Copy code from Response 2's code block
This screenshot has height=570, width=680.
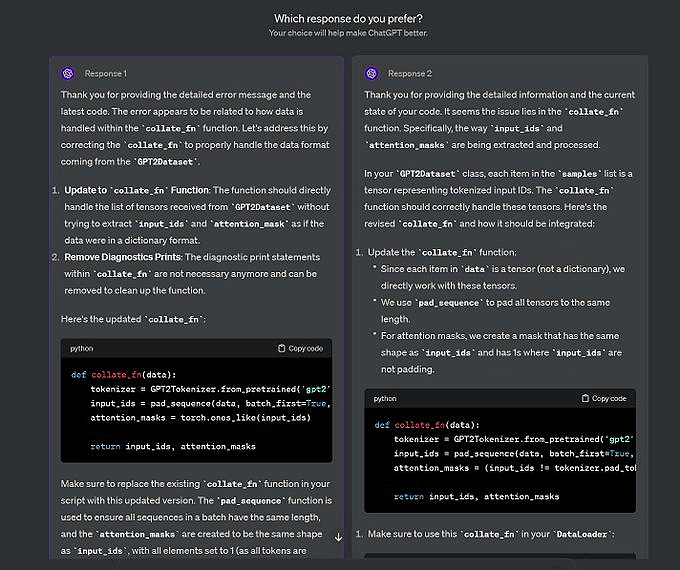click(x=604, y=398)
